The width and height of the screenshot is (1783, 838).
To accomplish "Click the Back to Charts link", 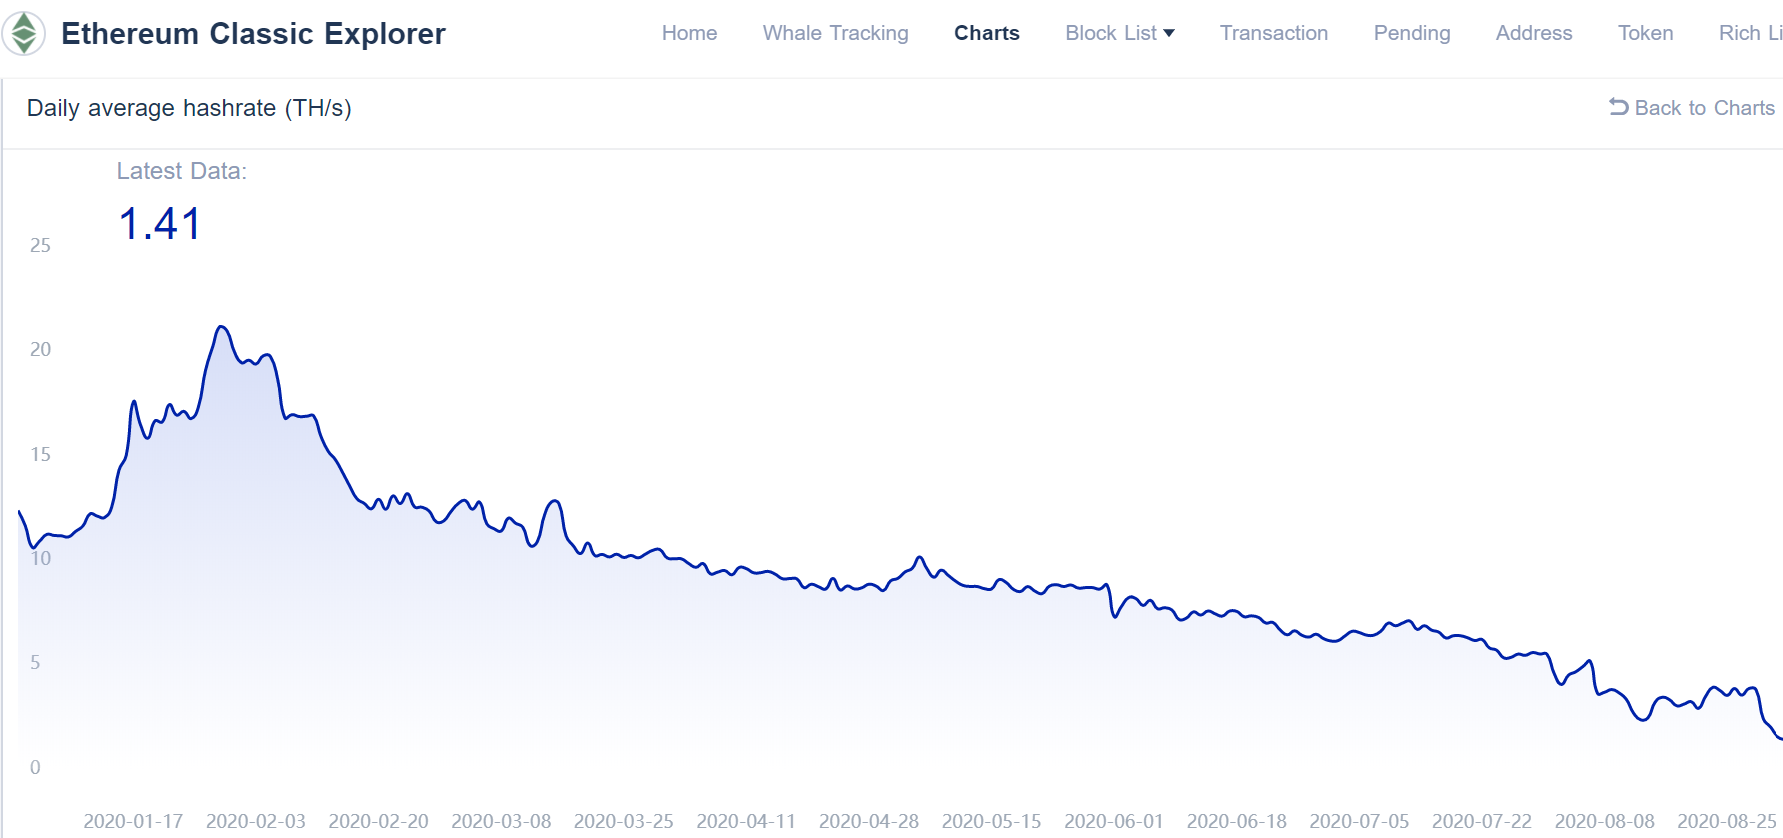I will [1704, 108].
